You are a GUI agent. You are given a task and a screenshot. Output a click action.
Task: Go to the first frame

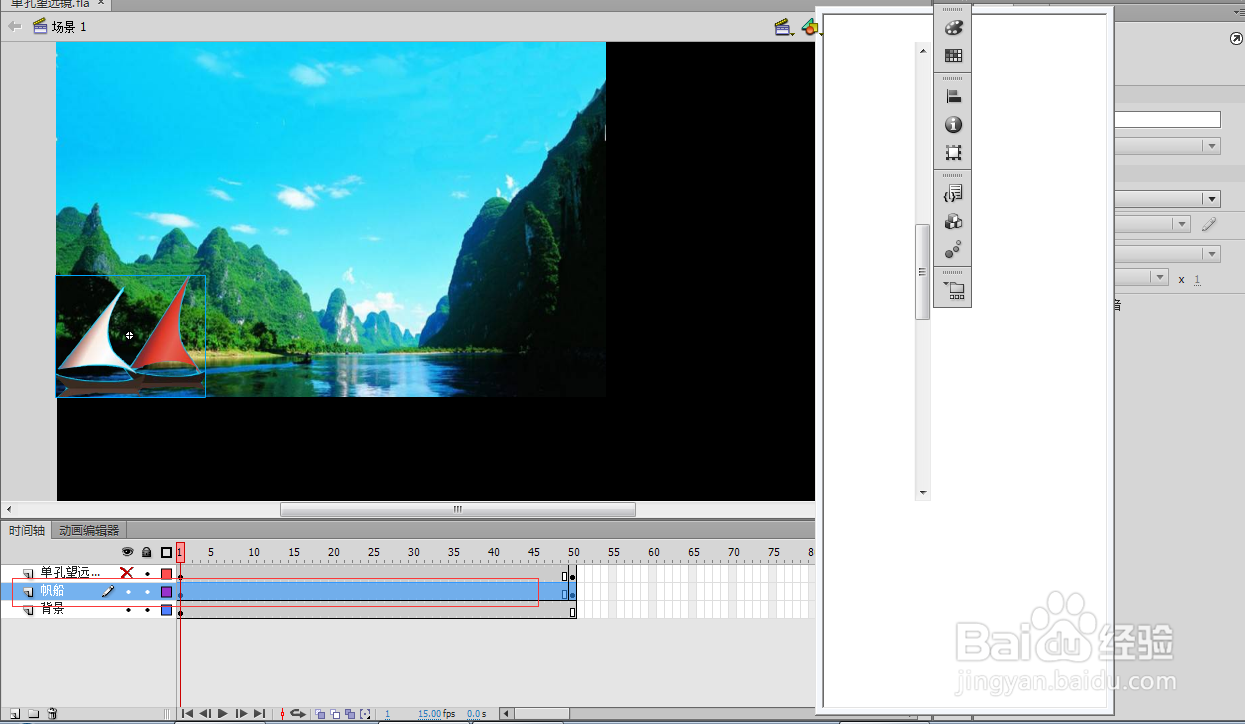click(187, 714)
